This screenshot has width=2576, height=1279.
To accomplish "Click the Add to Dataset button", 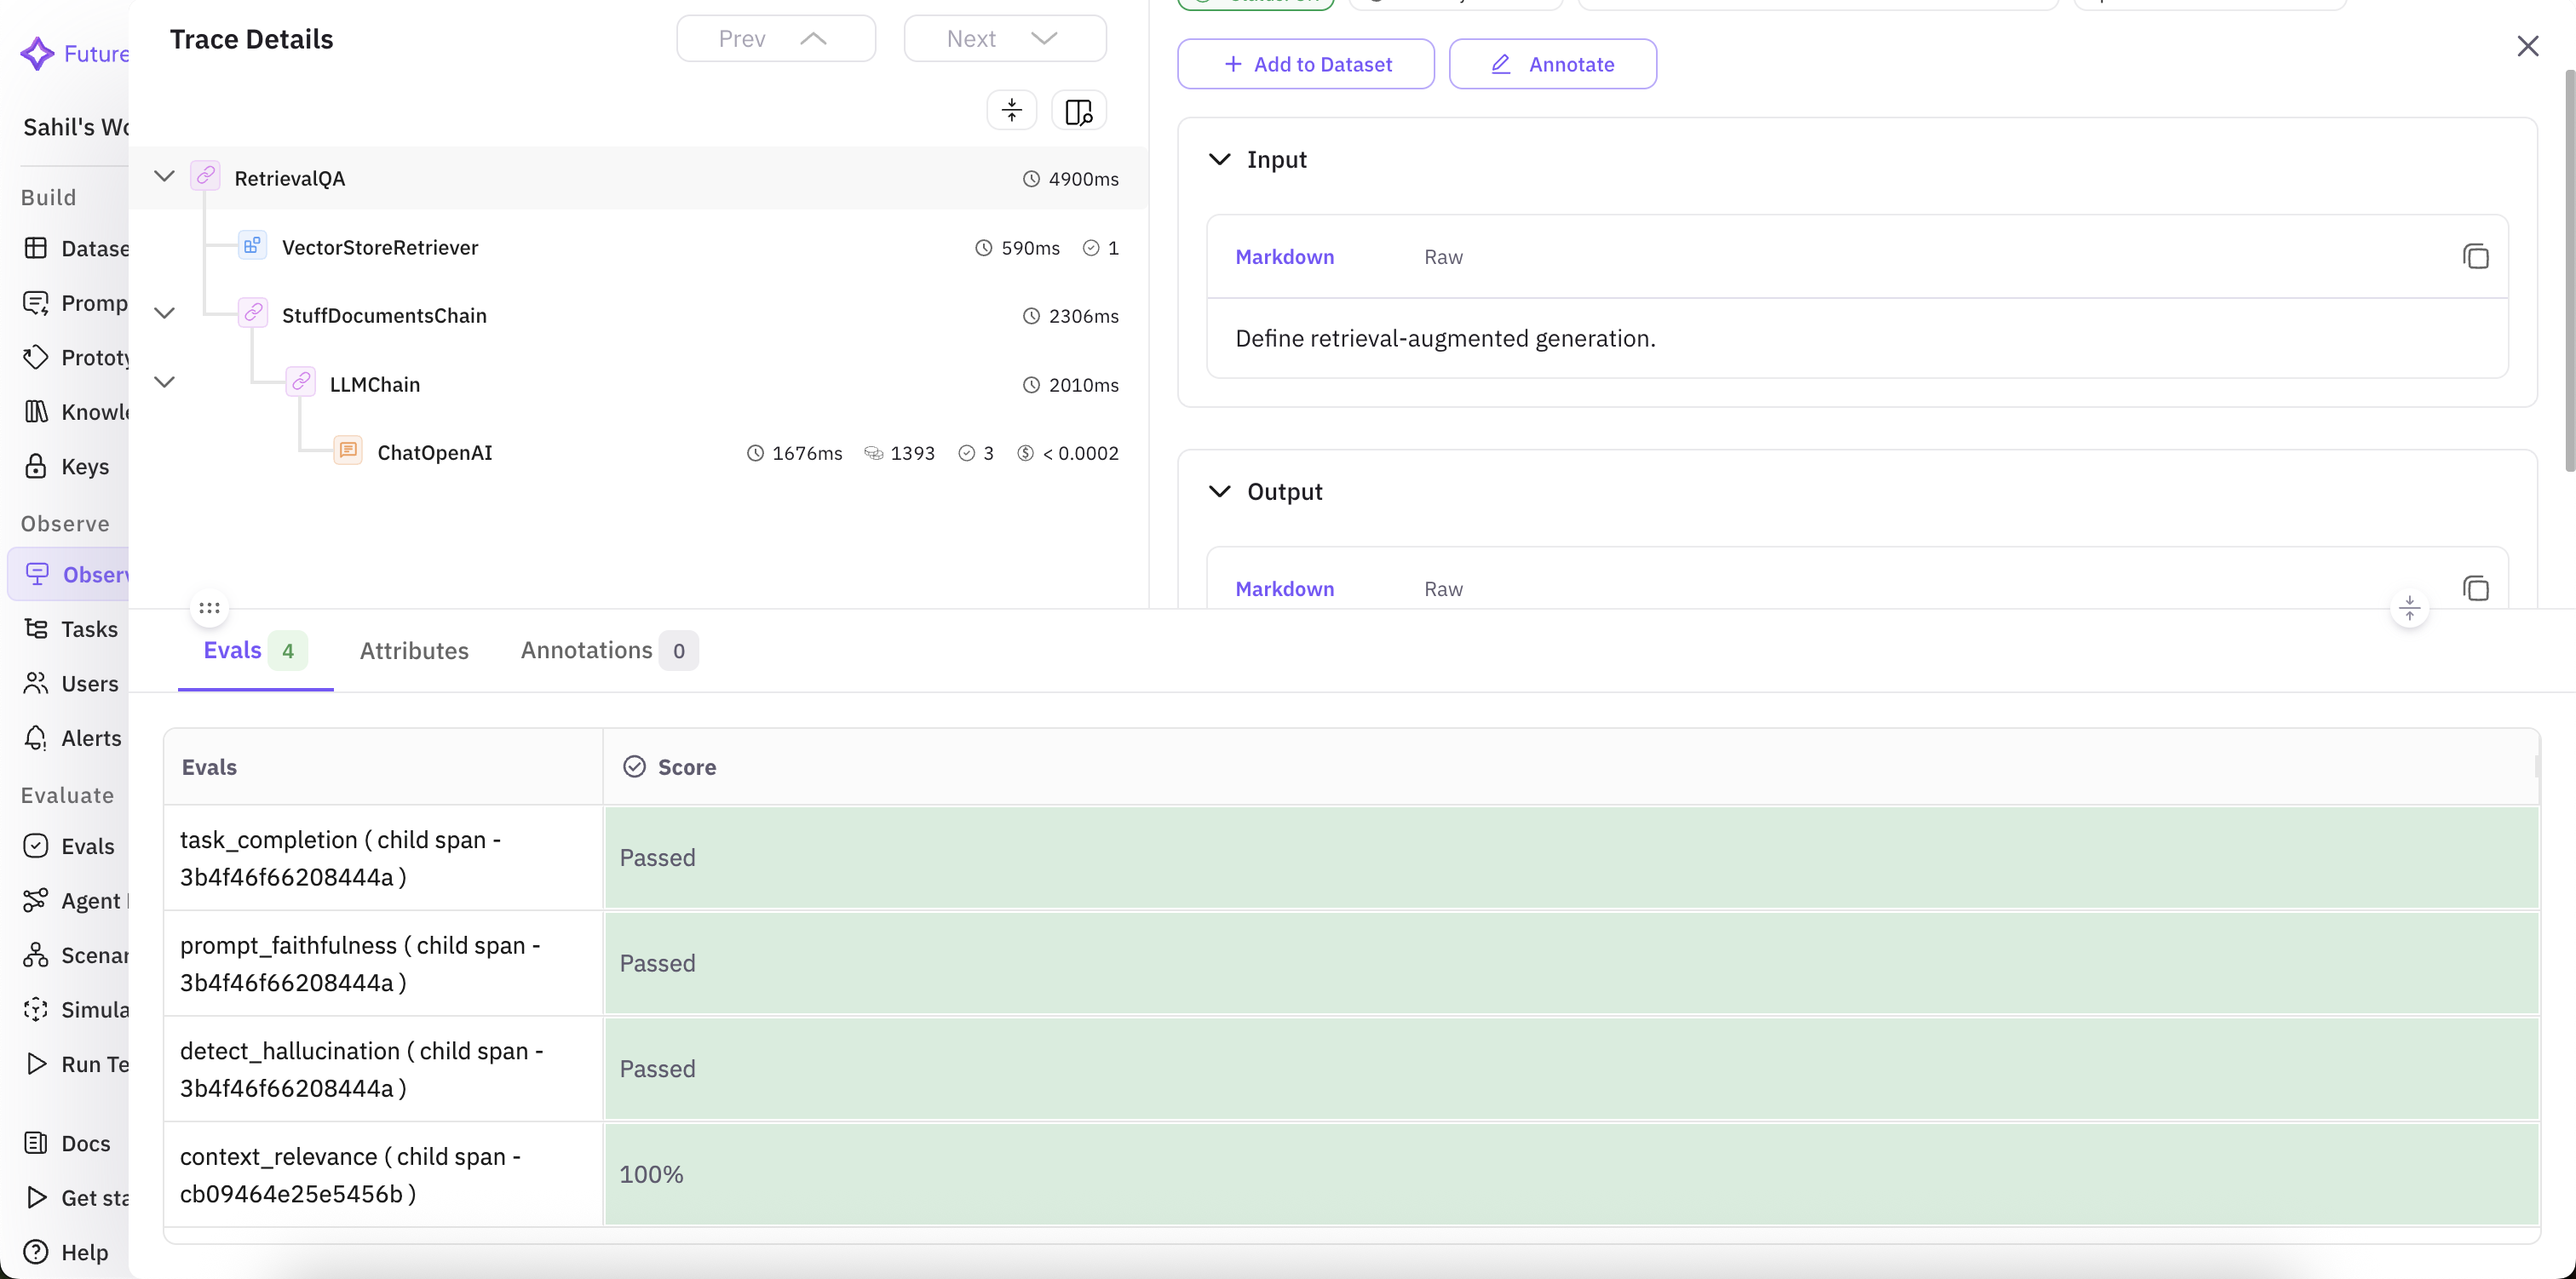I will 1305,63.
